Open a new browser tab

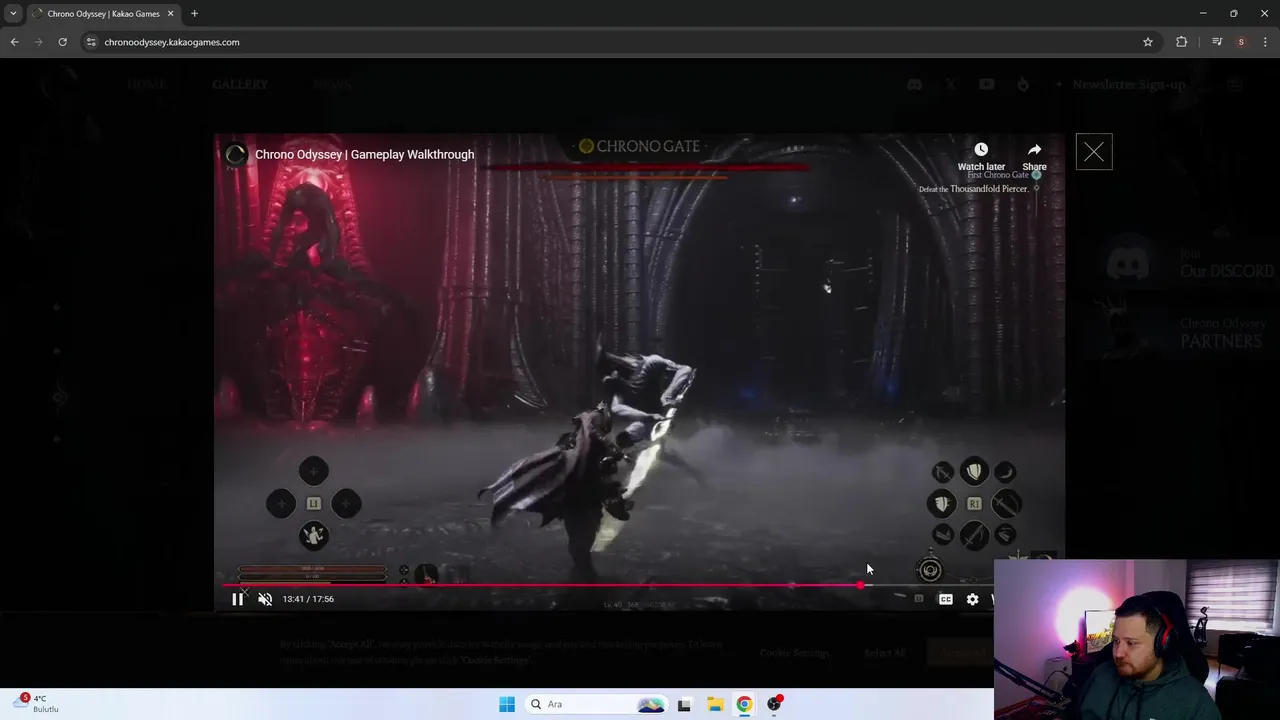(x=194, y=14)
